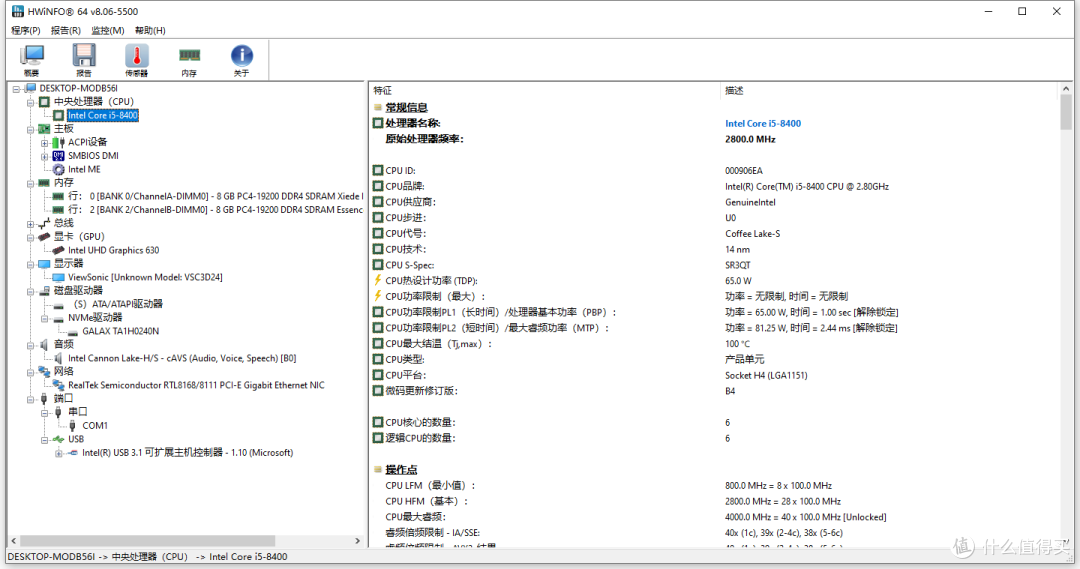Collapse the 磁盘驱动器 tree node
Image resolution: width=1080 pixels, height=569 pixels.
(x=30, y=291)
